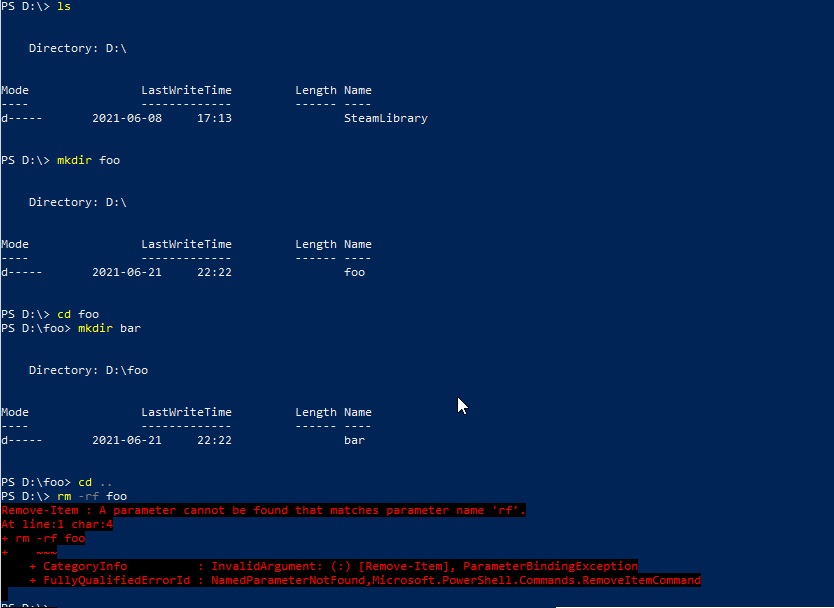Click the FullyQualifiedErrorId error line
Image resolution: width=834 pixels, height=608 pixels.
point(365,580)
